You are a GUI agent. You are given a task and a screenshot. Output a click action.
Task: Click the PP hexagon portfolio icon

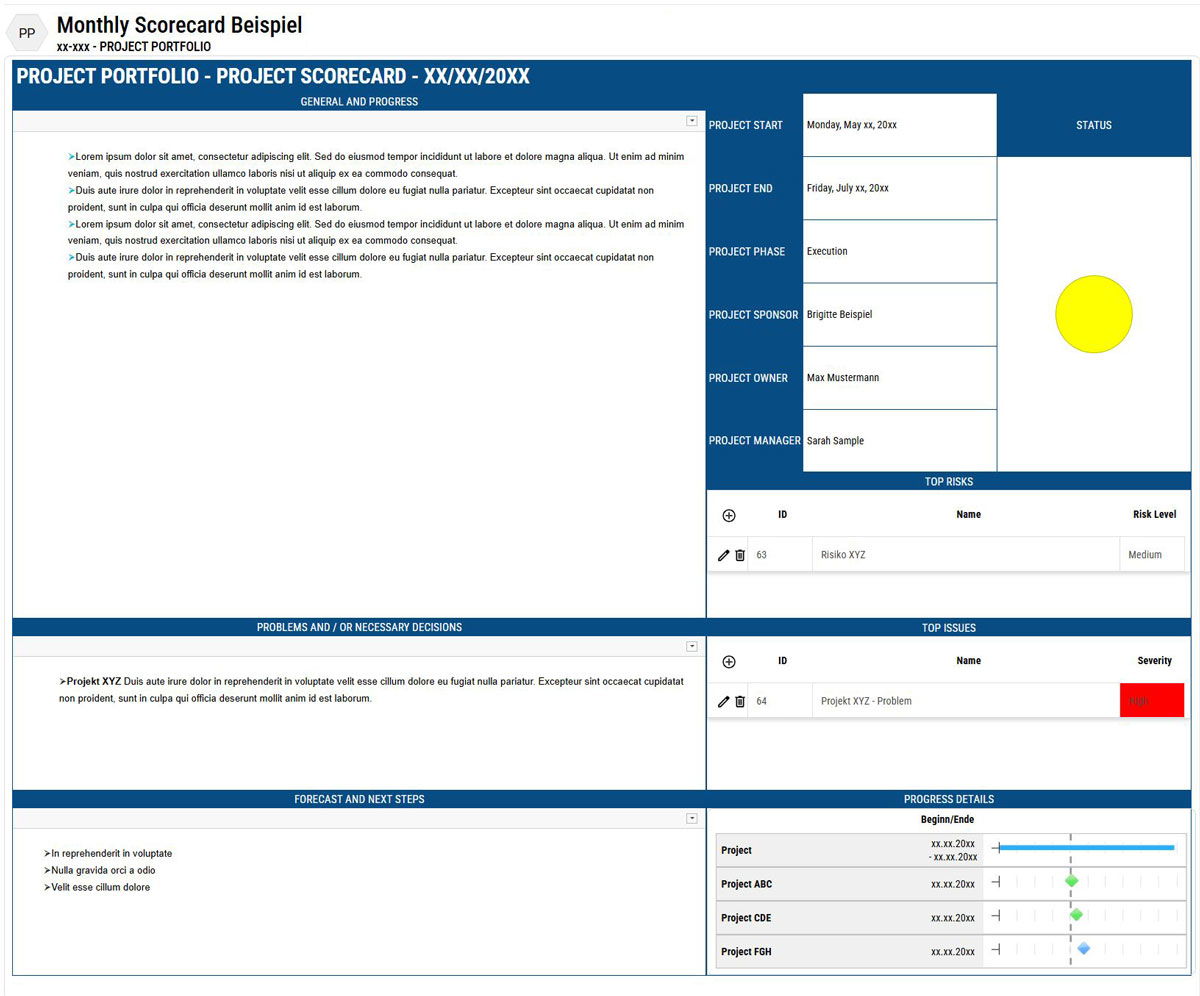coord(27,33)
